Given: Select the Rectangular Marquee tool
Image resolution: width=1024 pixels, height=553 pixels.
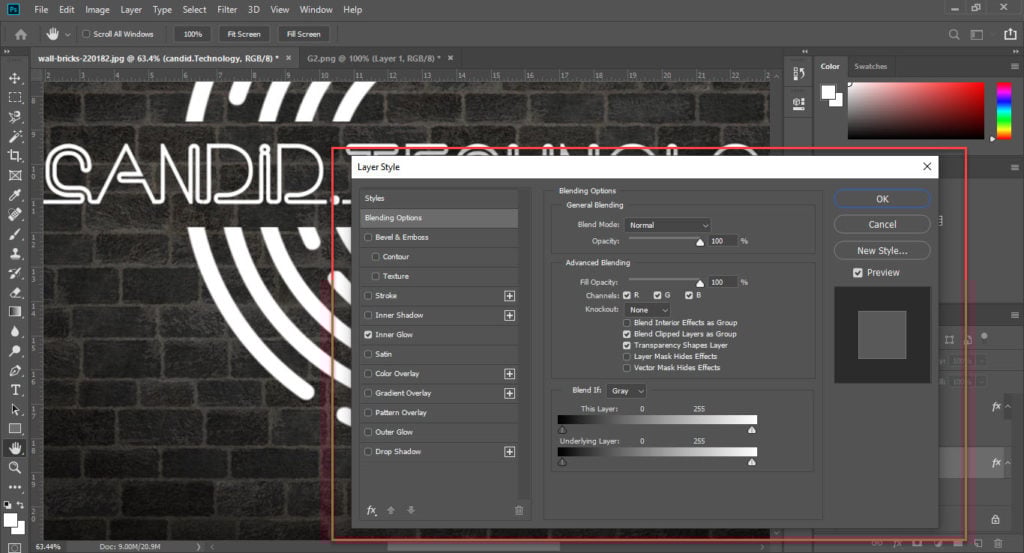Looking at the screenshot, I should coord(14,97).
